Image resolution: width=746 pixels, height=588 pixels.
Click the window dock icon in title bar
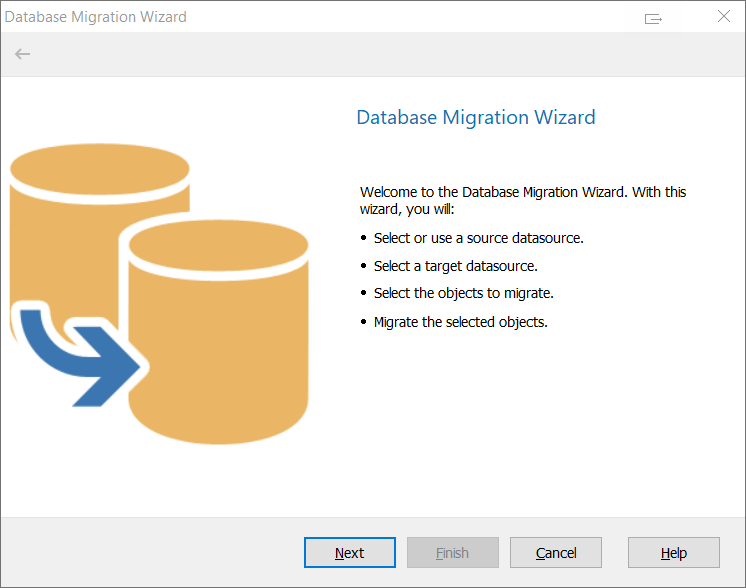pos(653,18)
